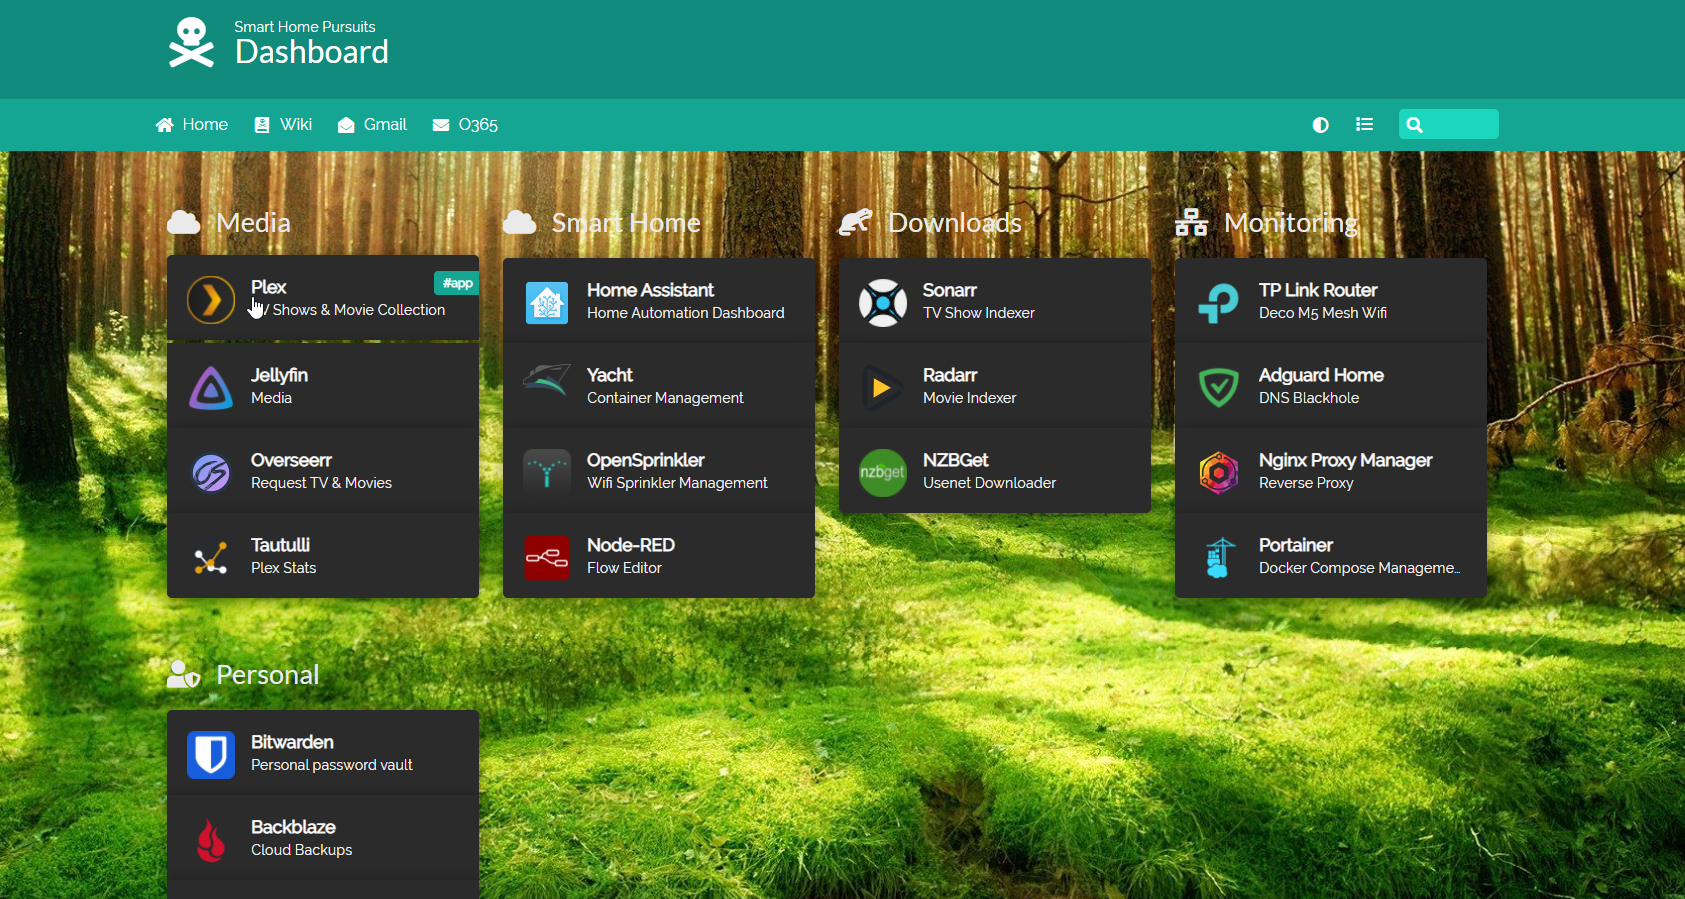1685x899 pixels.
Task: Click the TP Link Router icon
Action: click(x=1219, y=302)
